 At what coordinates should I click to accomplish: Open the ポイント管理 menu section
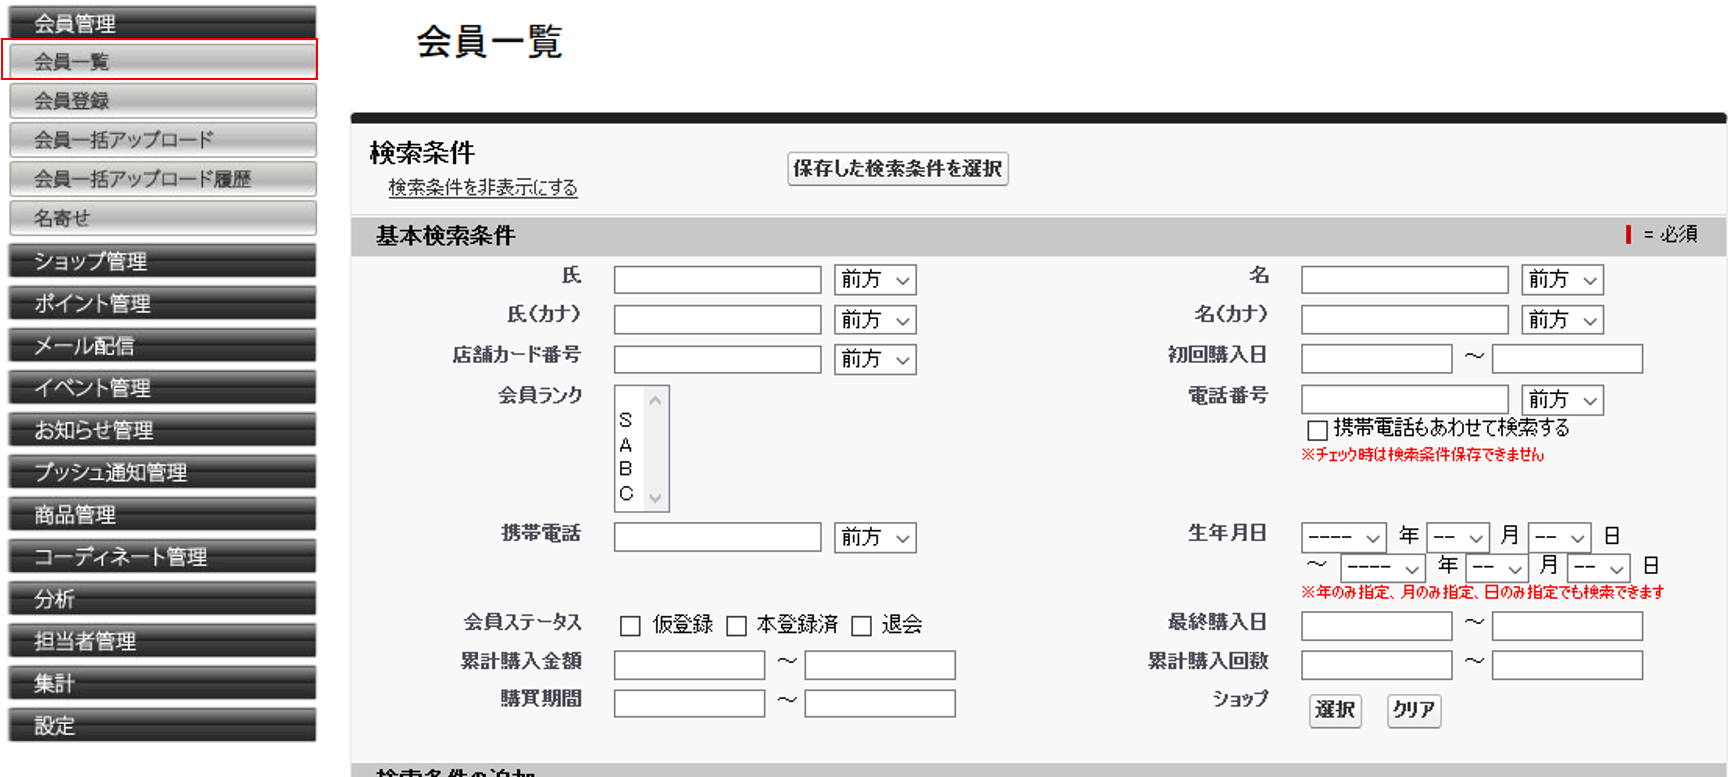pyautogui.click(x=163, y=303)
